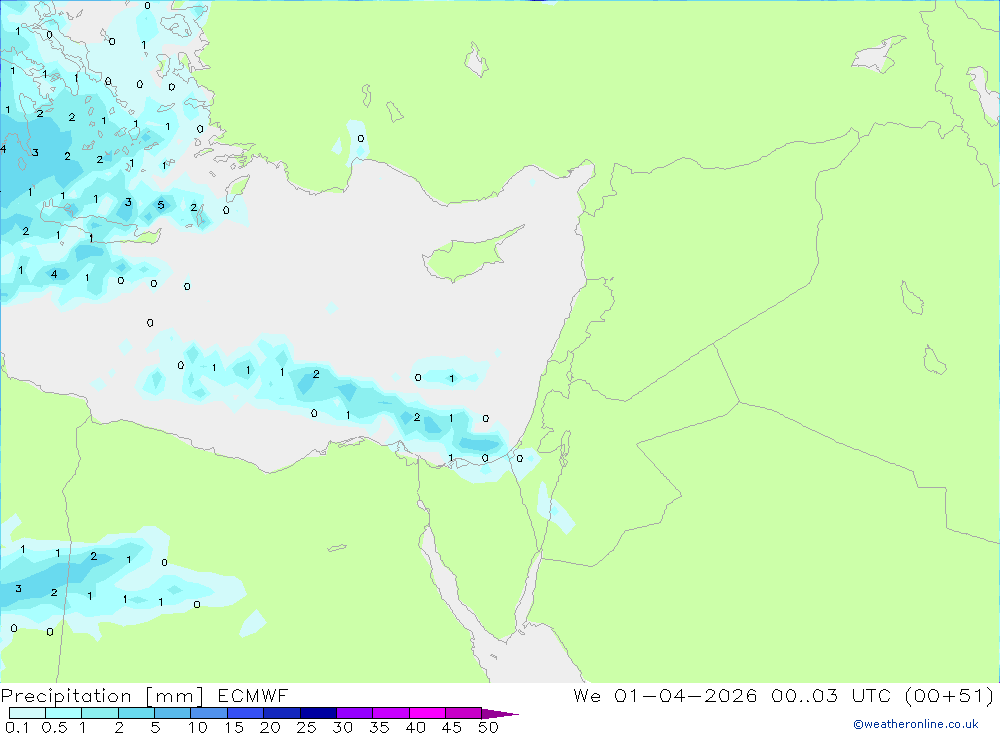Click the "00..03 UTC" time range
The width and height of the screenshot is (1000, 733).
point(831,695)
